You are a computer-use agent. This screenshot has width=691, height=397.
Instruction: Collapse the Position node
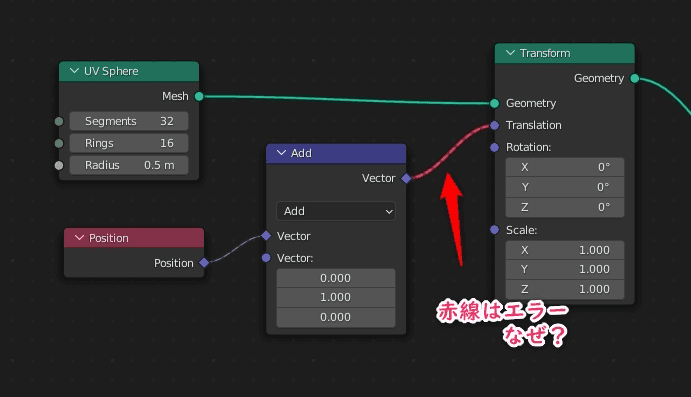79,238
